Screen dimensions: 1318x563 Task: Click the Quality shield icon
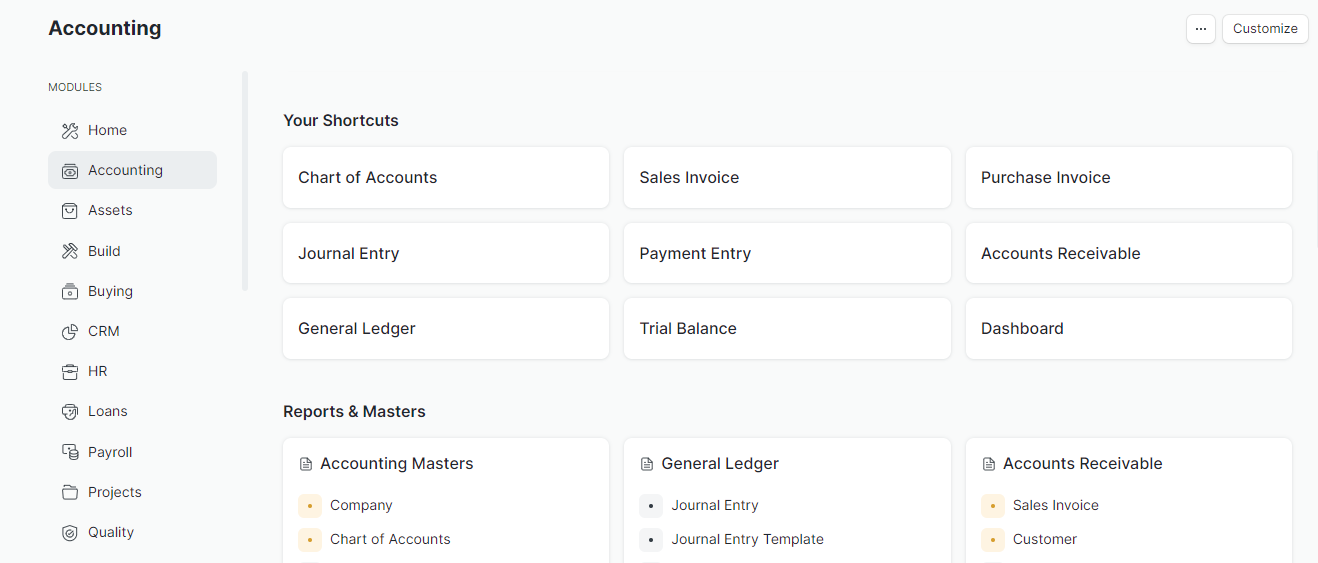(70, 533)
